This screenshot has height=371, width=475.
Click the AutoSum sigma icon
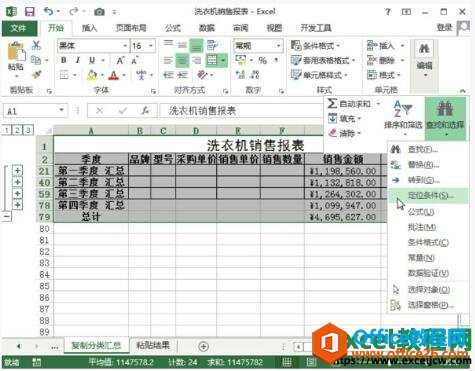tap(332, 104)
